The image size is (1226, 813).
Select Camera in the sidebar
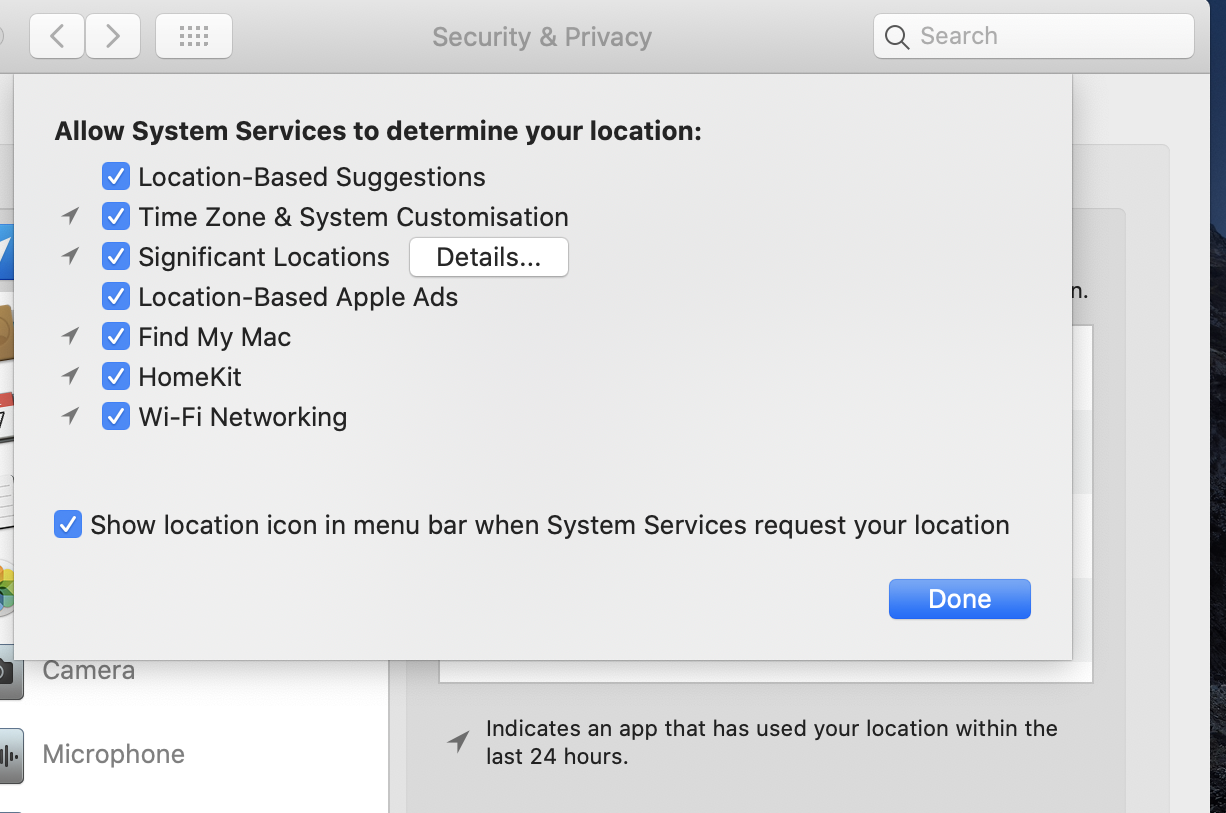click(x=88, y=670)
